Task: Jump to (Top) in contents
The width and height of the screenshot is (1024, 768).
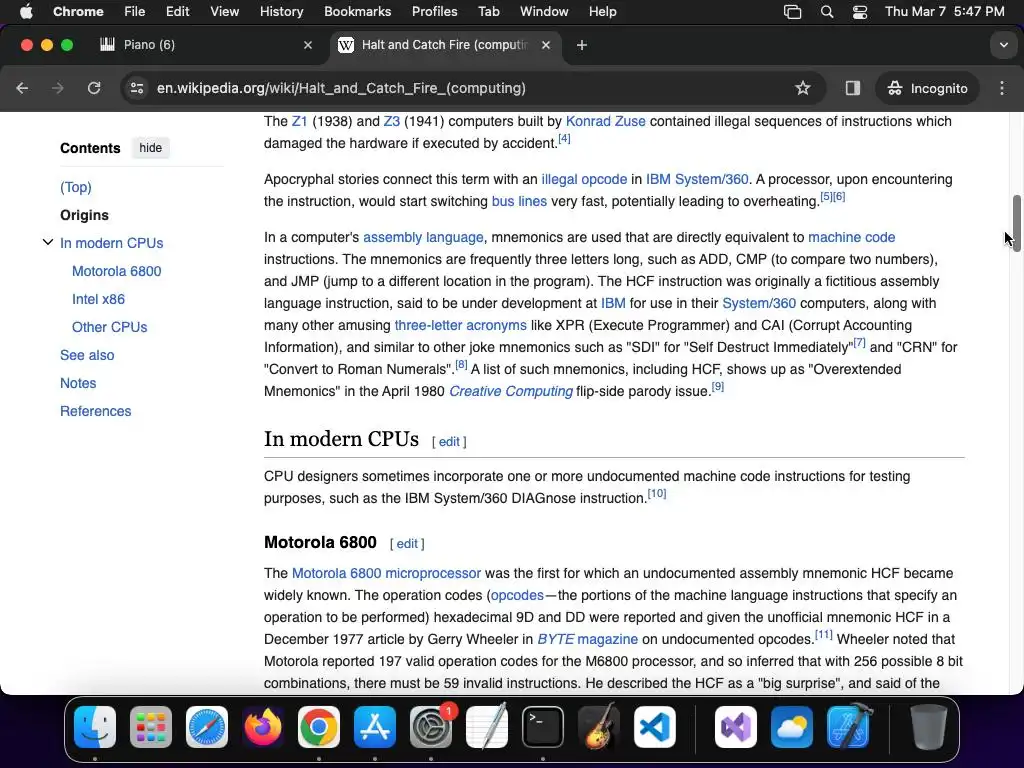Action: click(76, 187)
